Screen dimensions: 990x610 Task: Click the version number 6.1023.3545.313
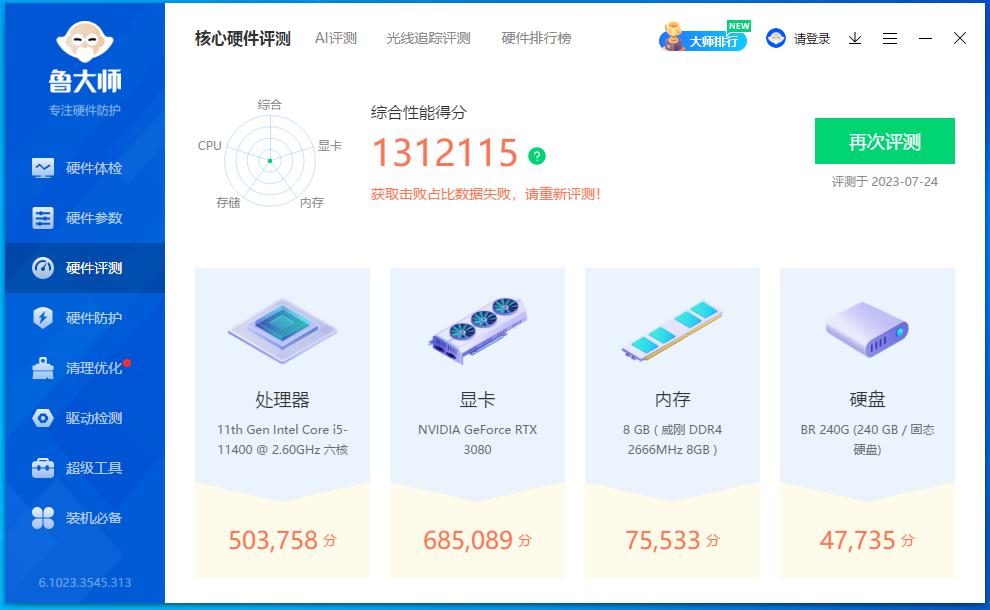click(85, 583)
